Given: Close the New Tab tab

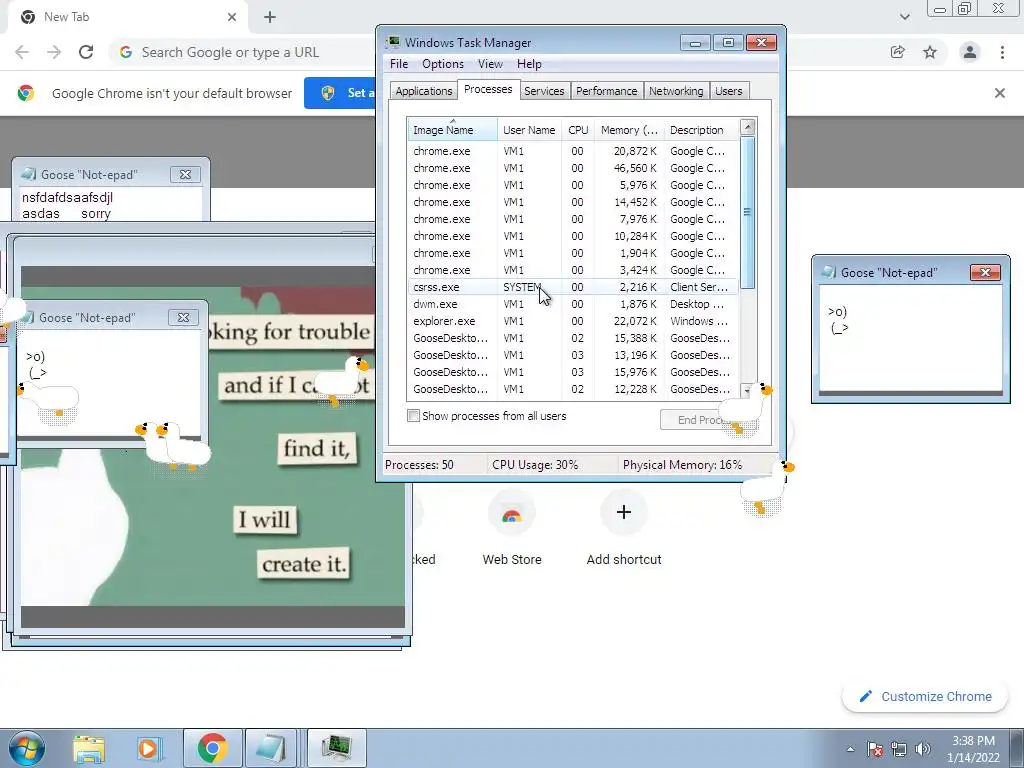Looking at the screenshot, I should 232,17.
